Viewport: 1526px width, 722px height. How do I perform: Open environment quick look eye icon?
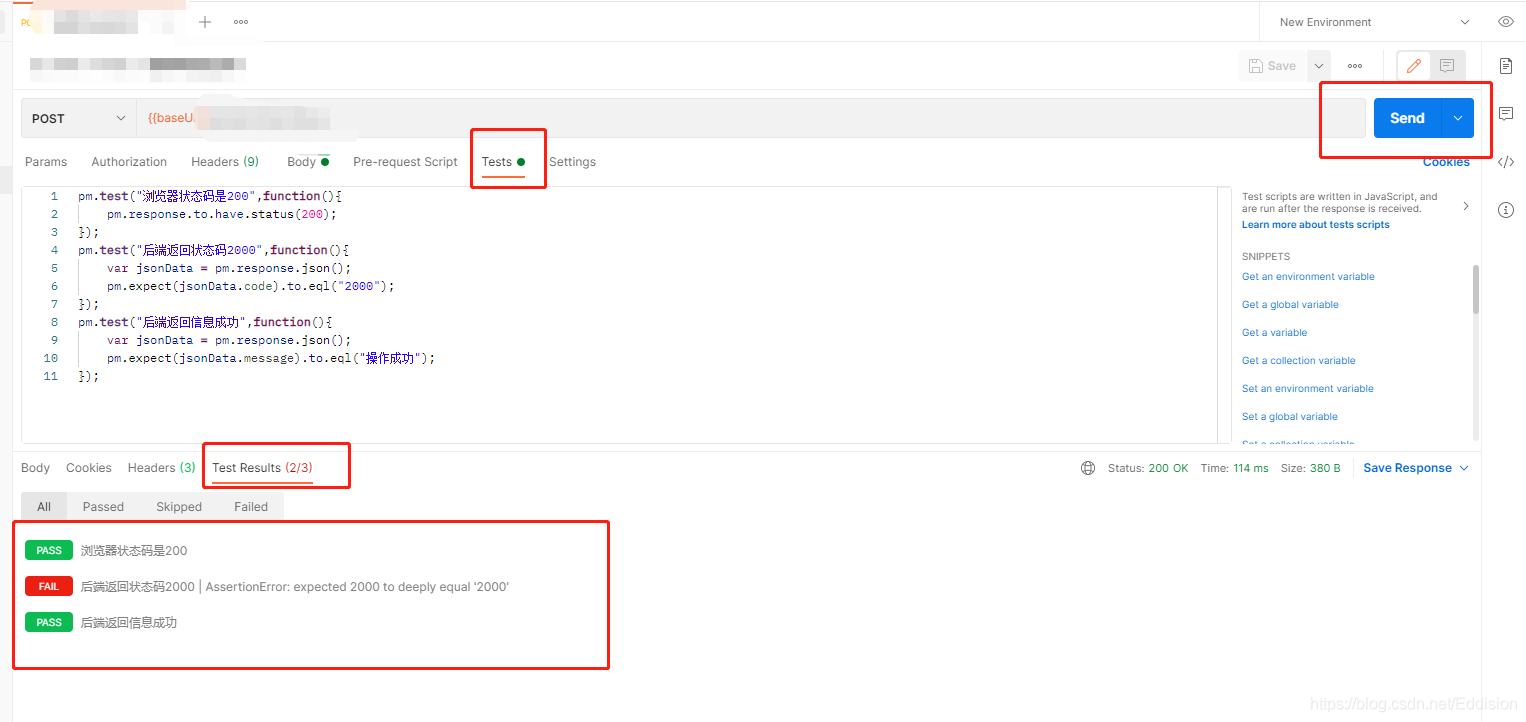click(1505, 21)
